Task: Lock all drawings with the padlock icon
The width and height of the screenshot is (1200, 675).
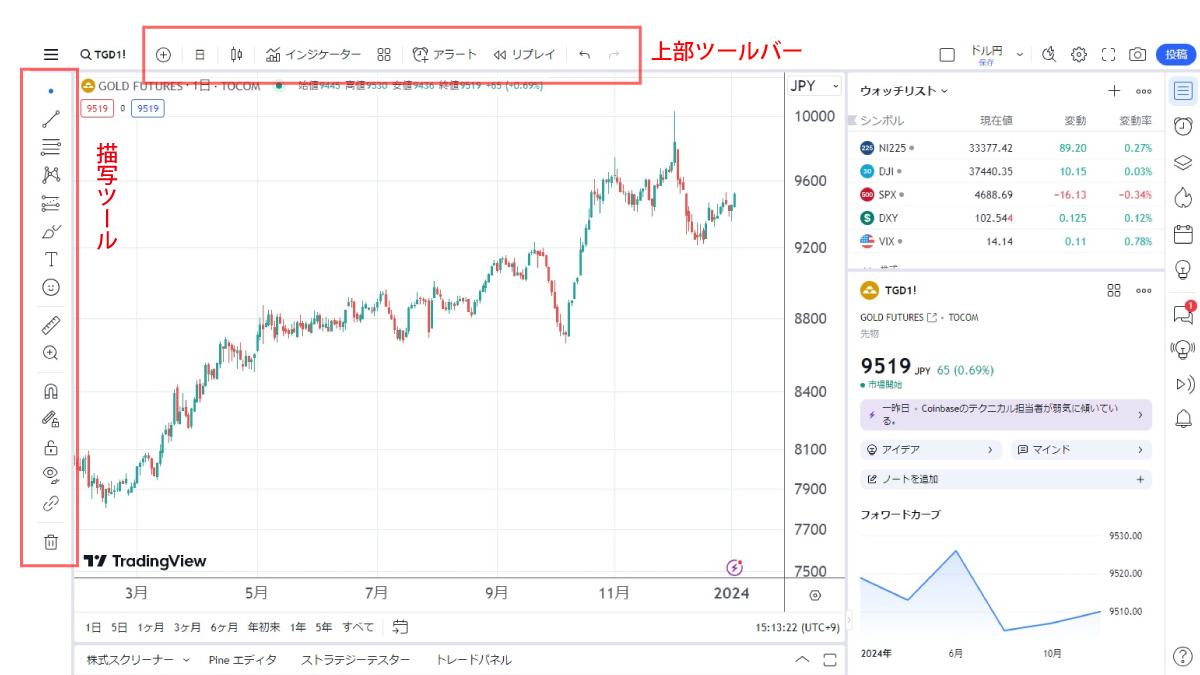Action: pyautogui.click(x=51, y=447)
